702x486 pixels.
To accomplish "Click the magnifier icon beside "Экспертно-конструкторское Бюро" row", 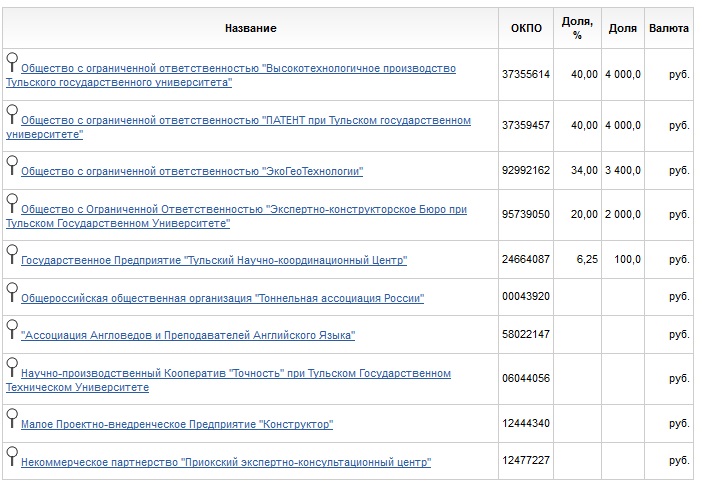I will point(11,202).
